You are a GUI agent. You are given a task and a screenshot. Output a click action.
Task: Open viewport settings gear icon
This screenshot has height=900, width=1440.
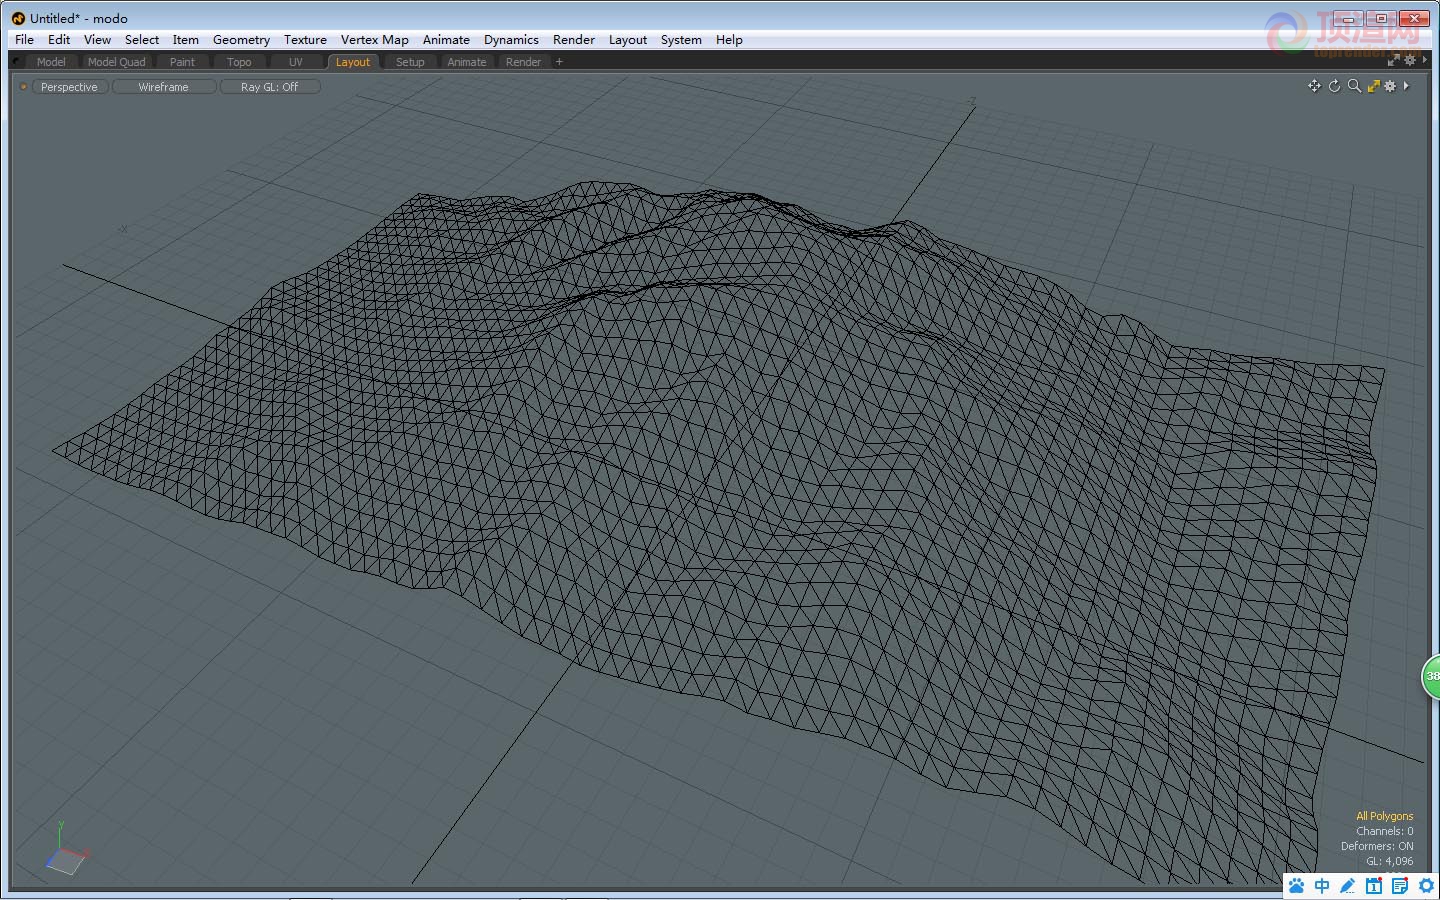[1390, 86]
